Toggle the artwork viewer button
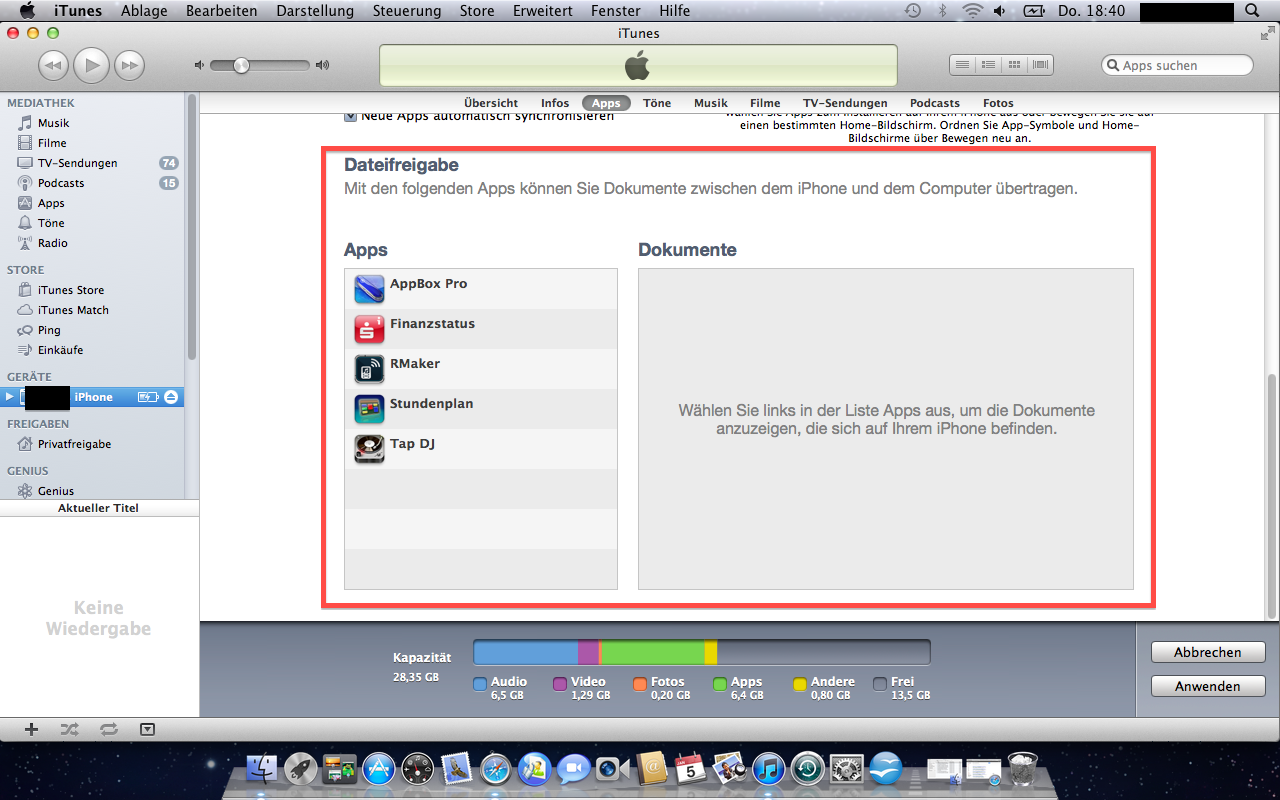1280x800 pixels. [148, 729]
